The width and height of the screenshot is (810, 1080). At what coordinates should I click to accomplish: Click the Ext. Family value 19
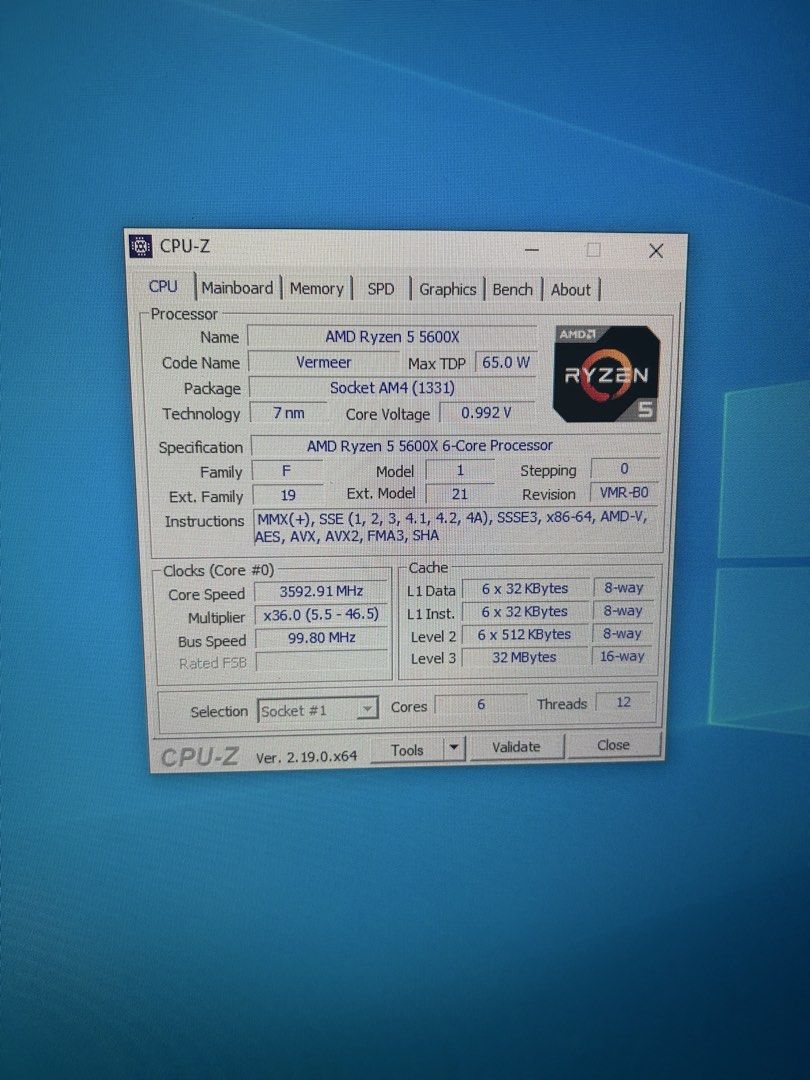coord(288,495)
